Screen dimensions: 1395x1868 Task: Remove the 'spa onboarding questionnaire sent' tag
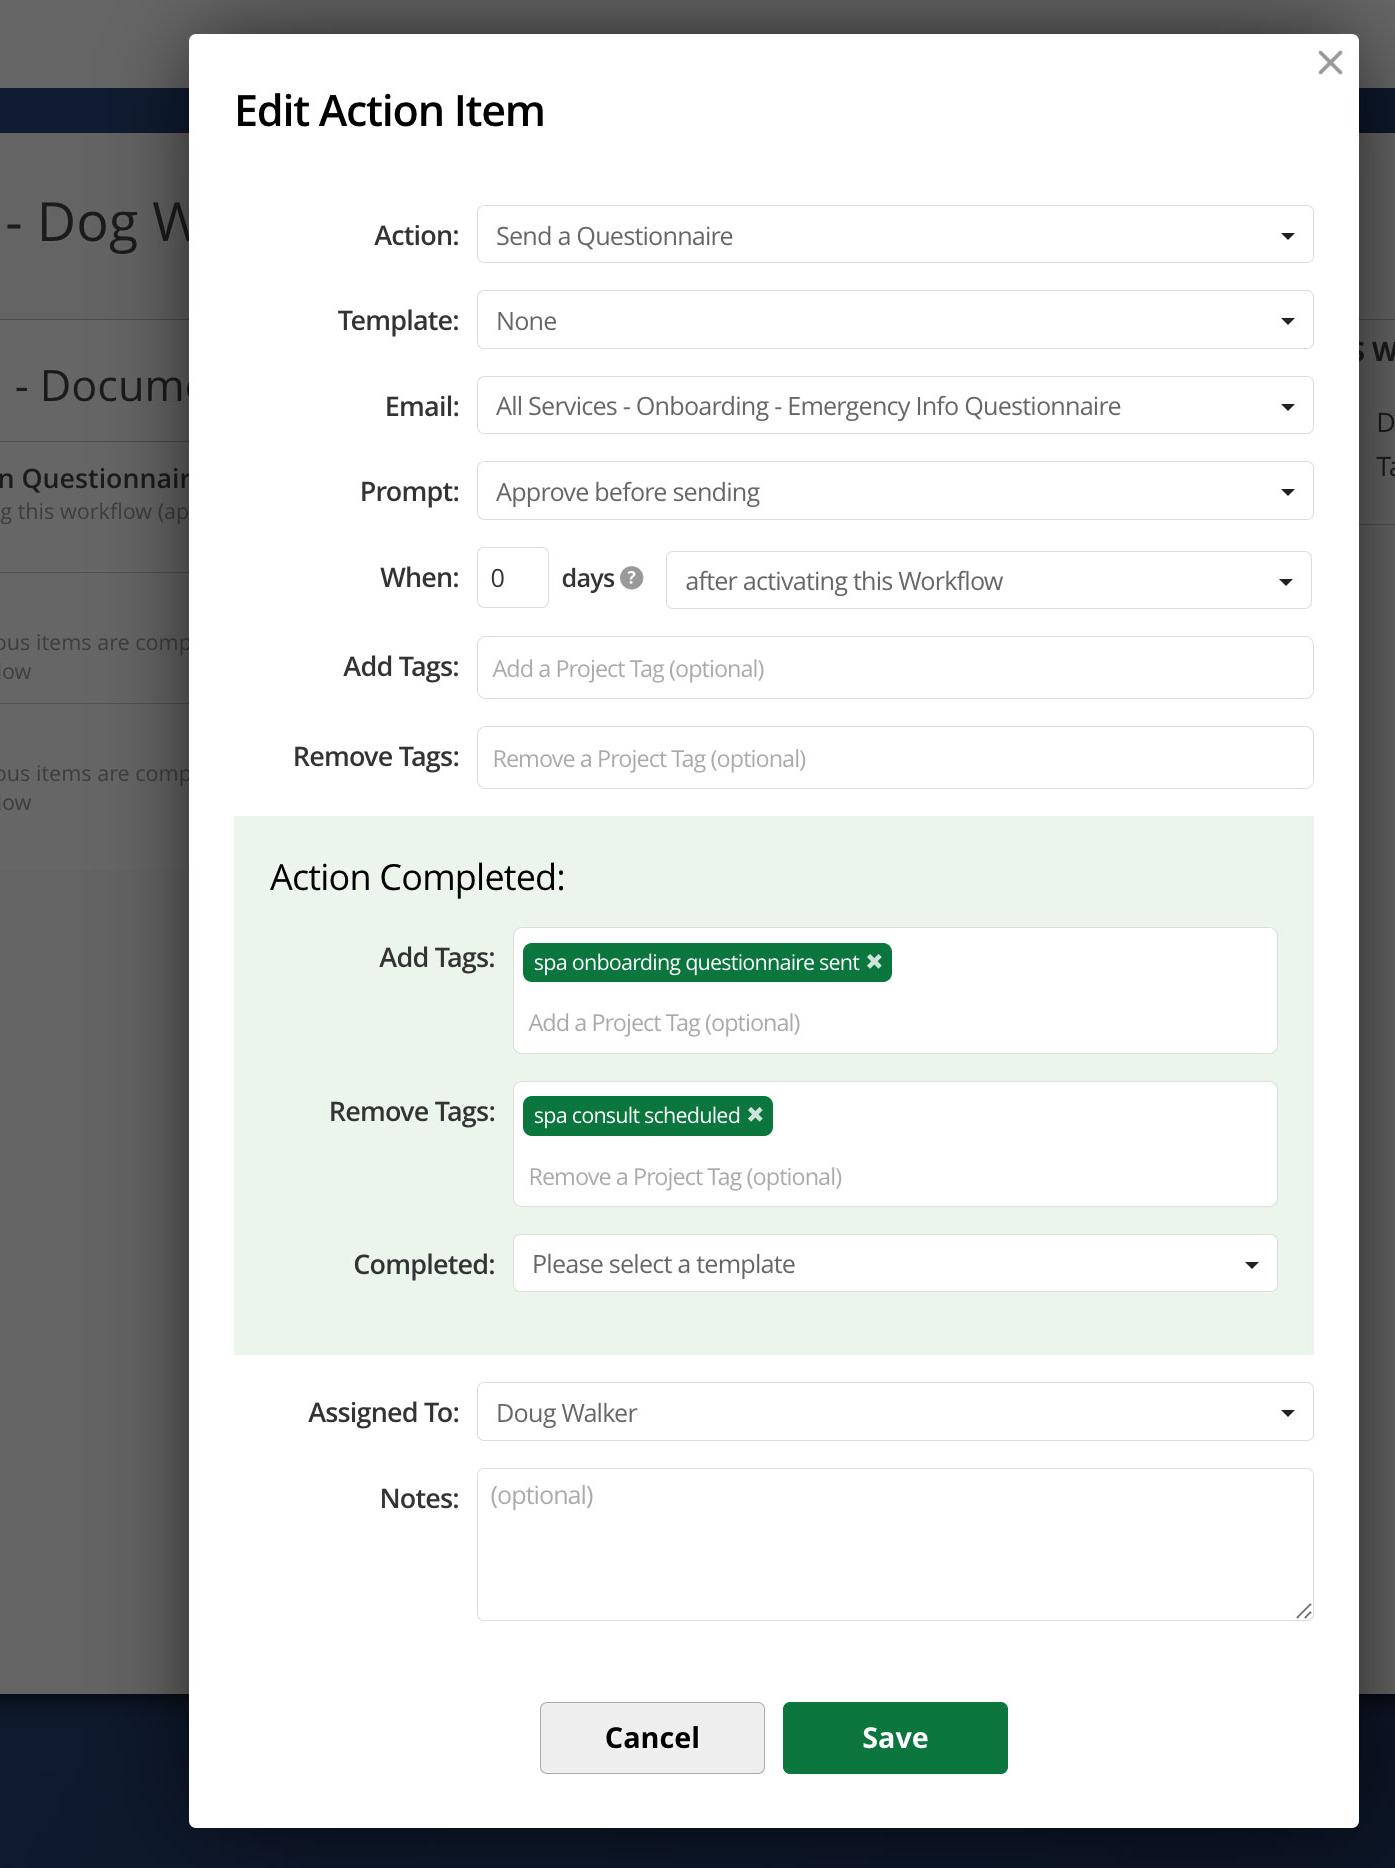(x=874, y=961)
